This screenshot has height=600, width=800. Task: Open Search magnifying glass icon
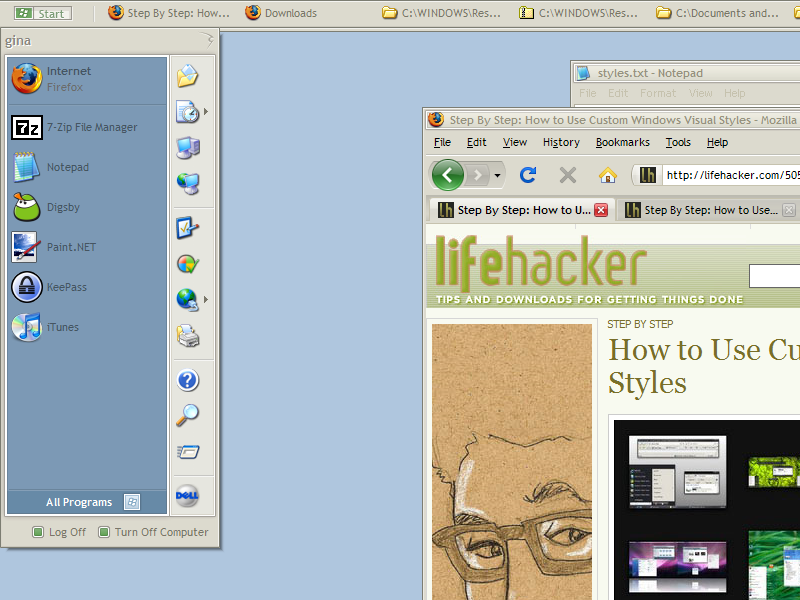tap(188, 415)
